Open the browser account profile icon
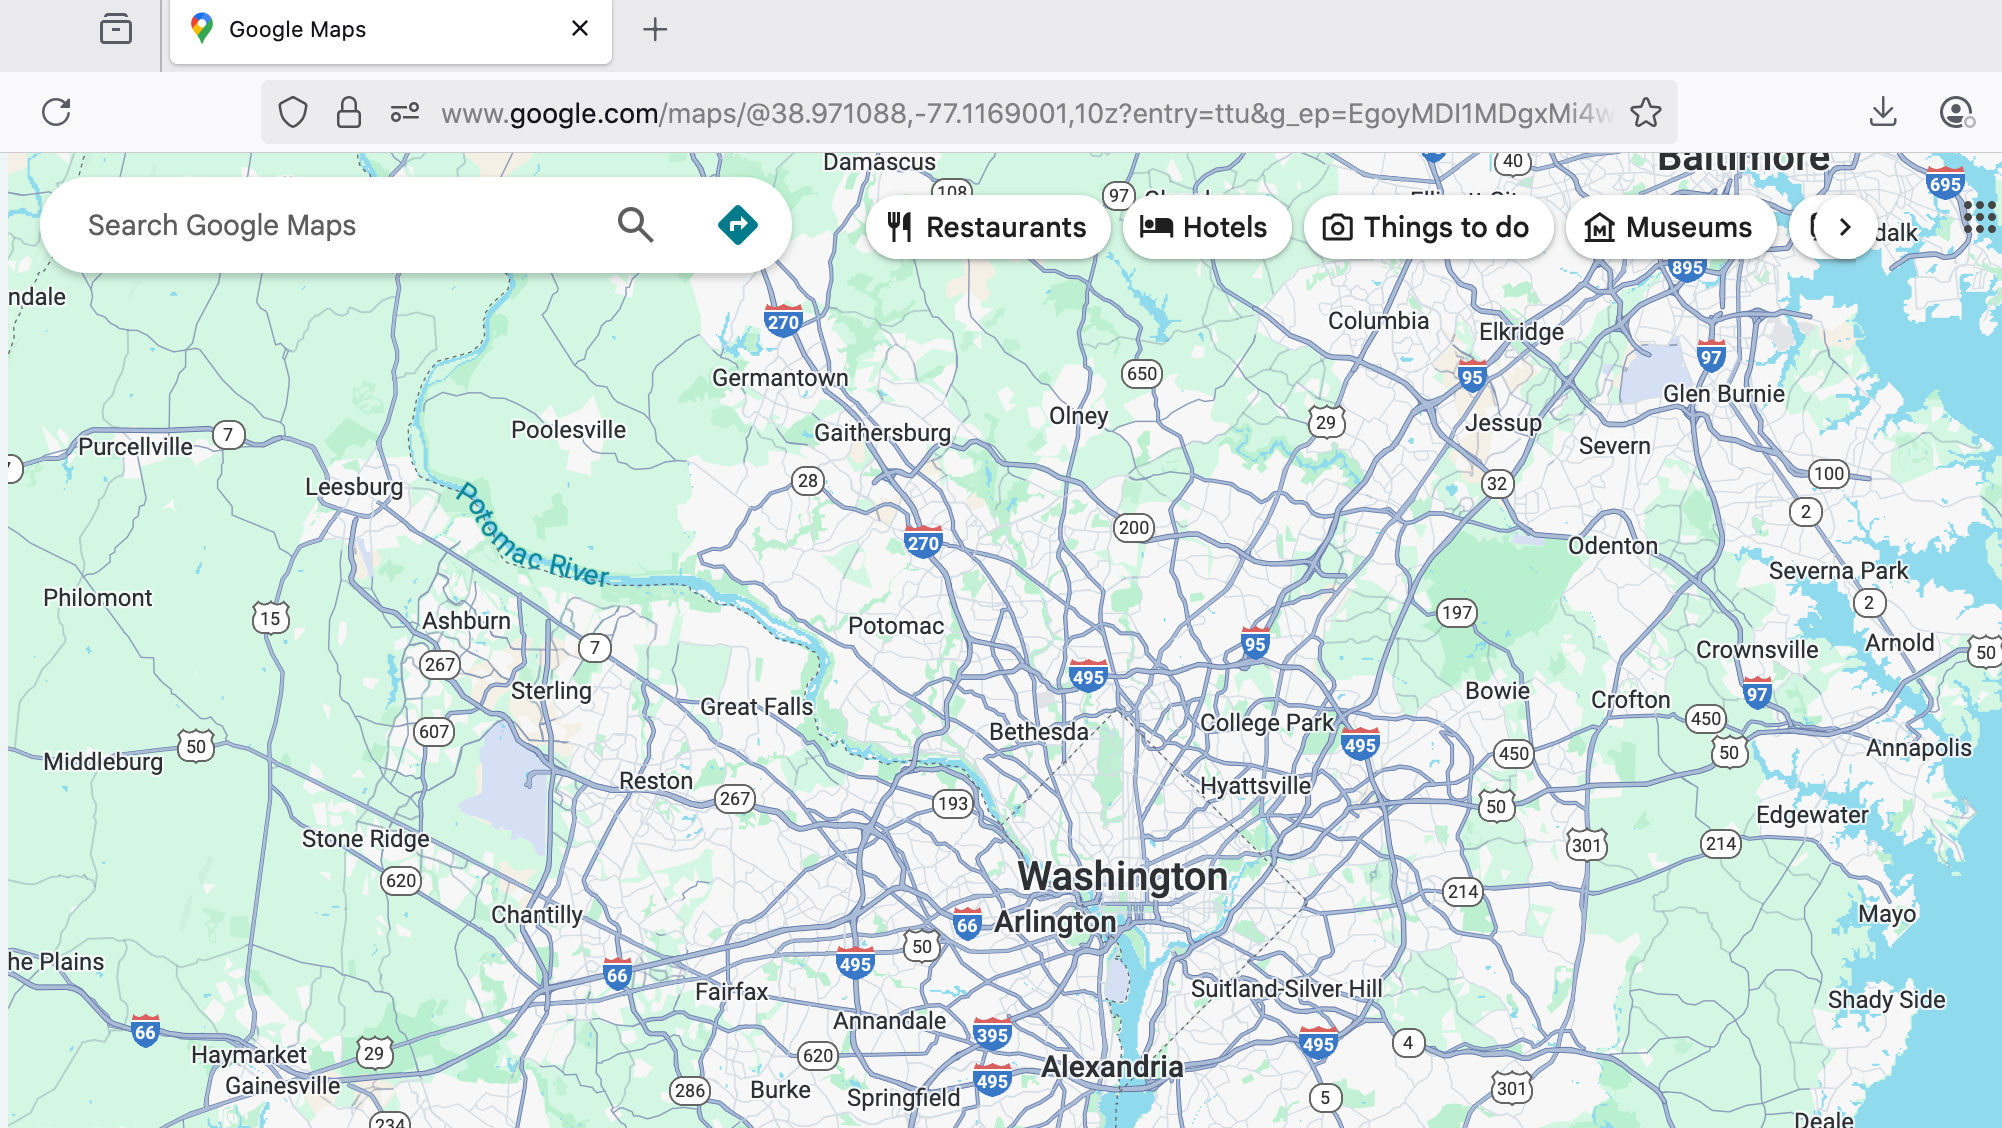 tap(1955, 112)
